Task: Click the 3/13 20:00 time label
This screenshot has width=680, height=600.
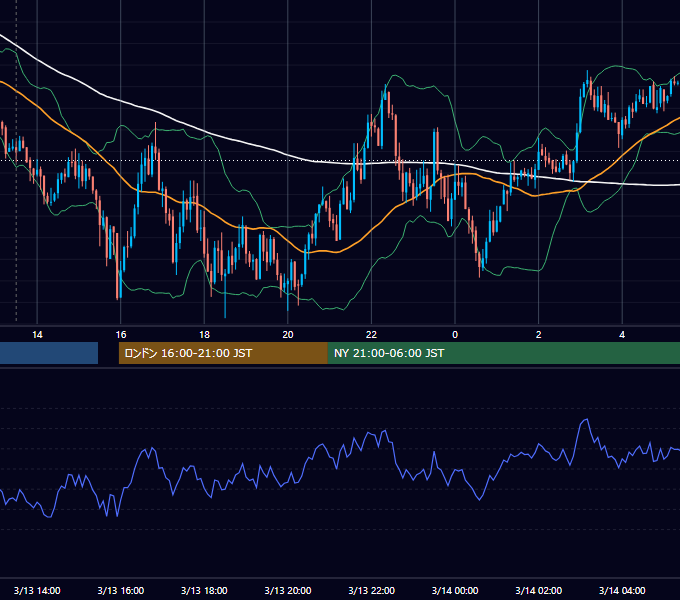Action: (288, 590)
